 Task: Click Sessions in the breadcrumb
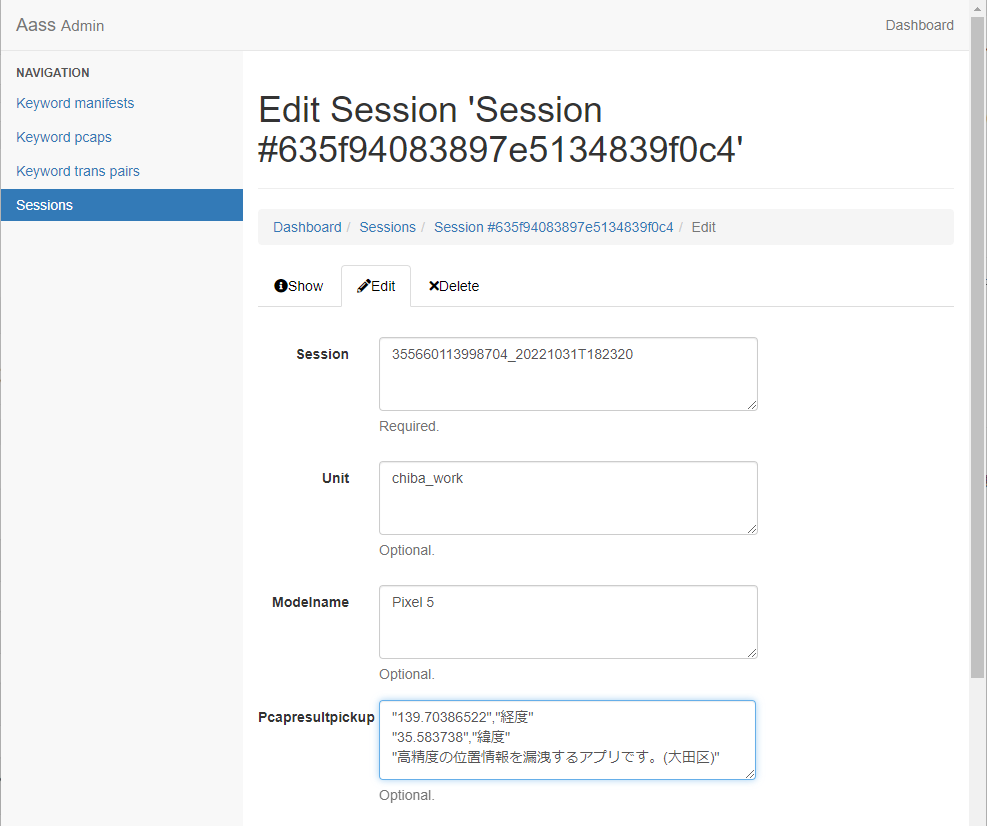tap(388, 227)
